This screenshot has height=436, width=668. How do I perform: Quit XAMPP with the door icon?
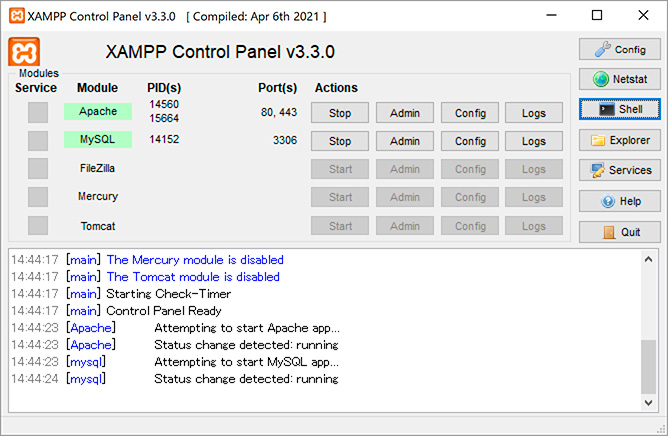click(619, 232)
